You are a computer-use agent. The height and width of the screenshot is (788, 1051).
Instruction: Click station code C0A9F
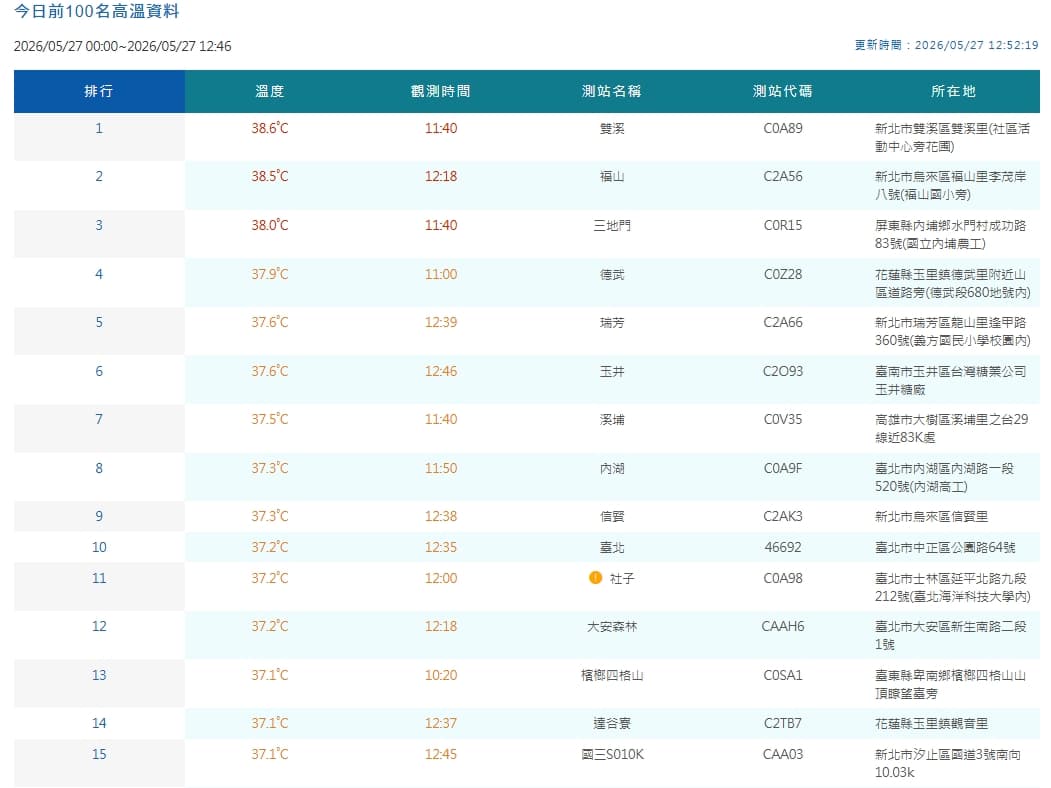coord(783,469)
